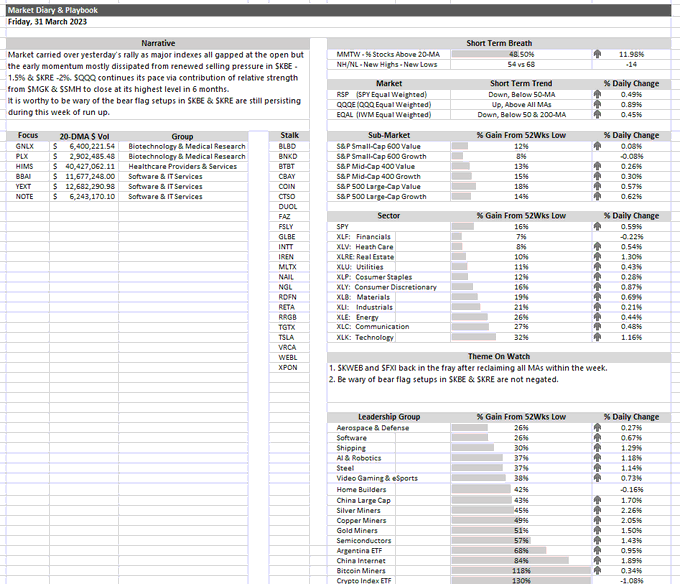Click up arrow for Aerospace & Defense
The height and width of the screenshot is (584, 680).
coord(597,427)
